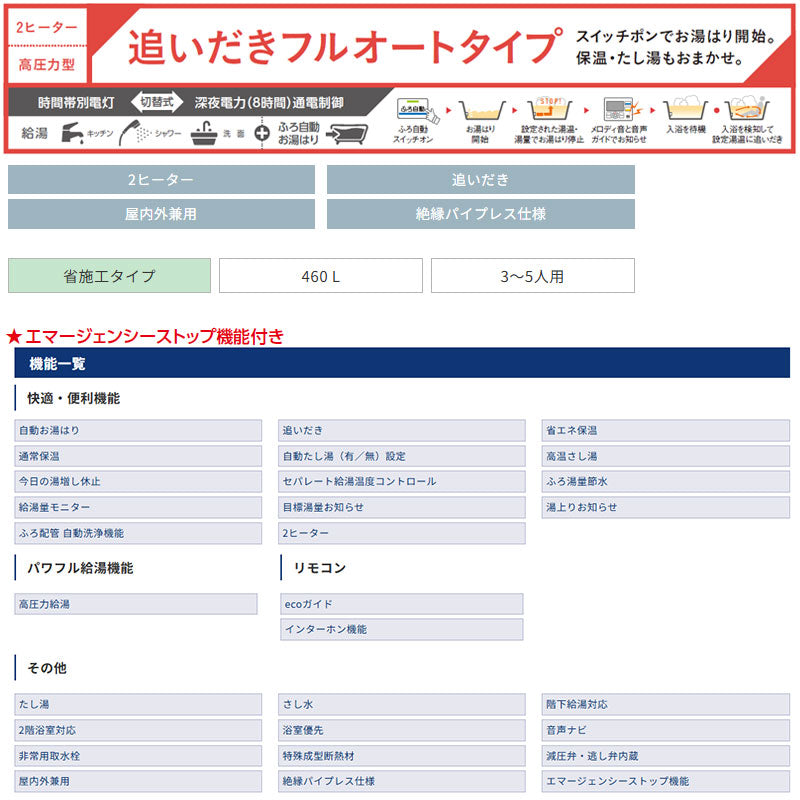The height and width of the screenshot is (800, 800).
Task: Click the 2ヒーター red label box
Action: point(47,27)
